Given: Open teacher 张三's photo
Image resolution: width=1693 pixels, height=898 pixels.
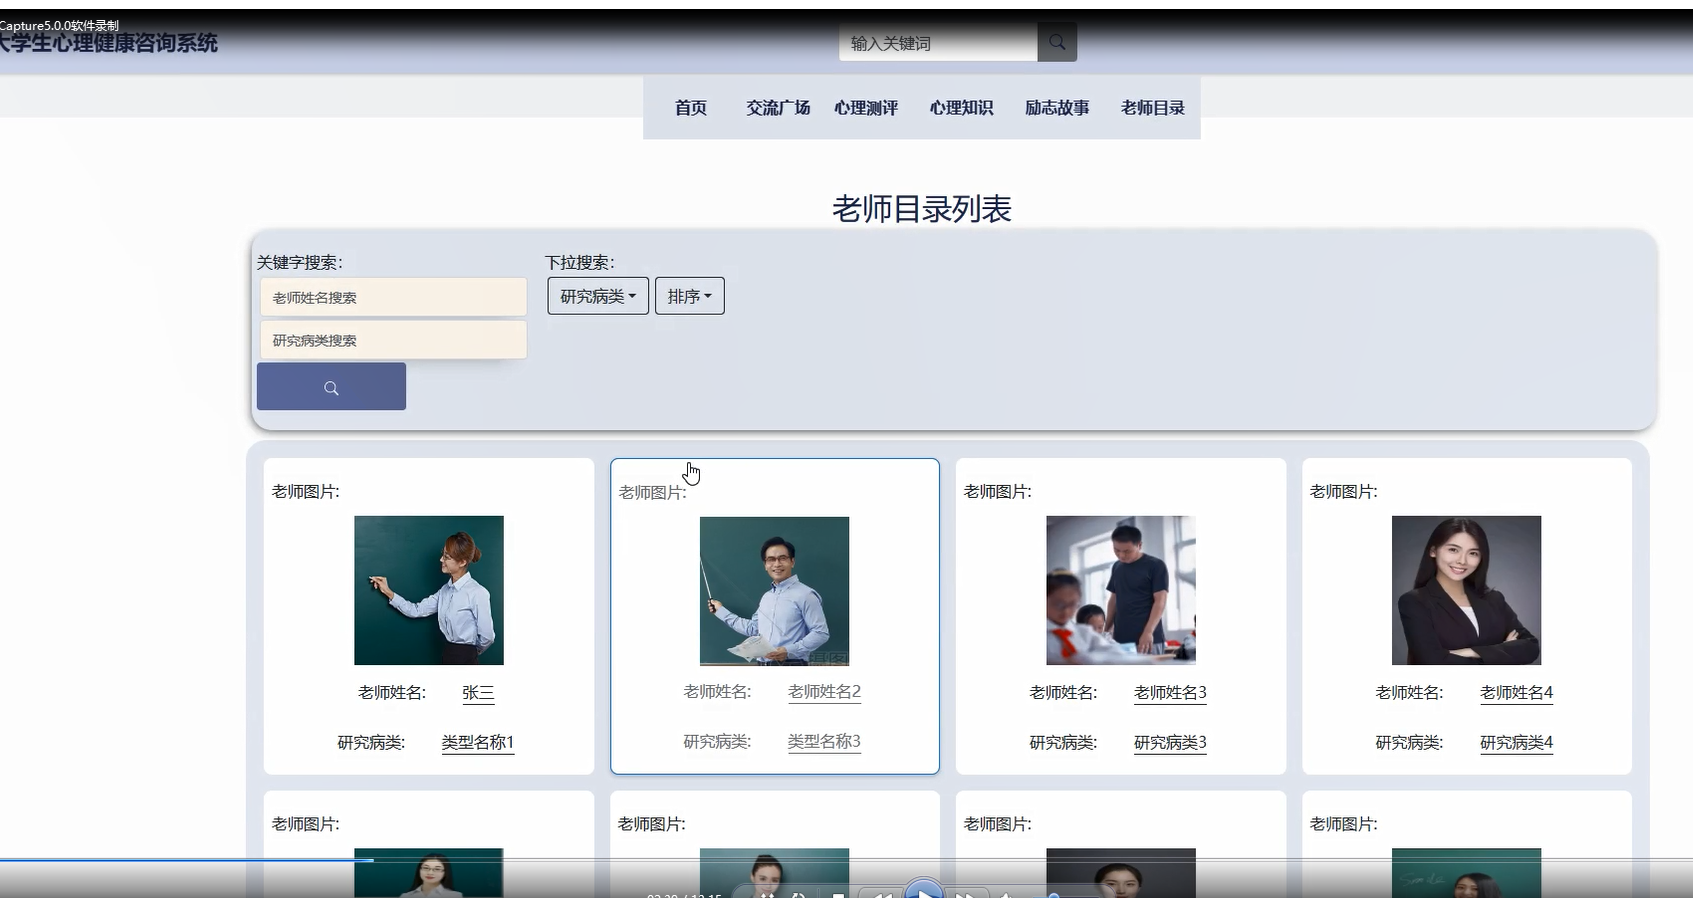Looking at the screenshot, I should click(429, 590).
